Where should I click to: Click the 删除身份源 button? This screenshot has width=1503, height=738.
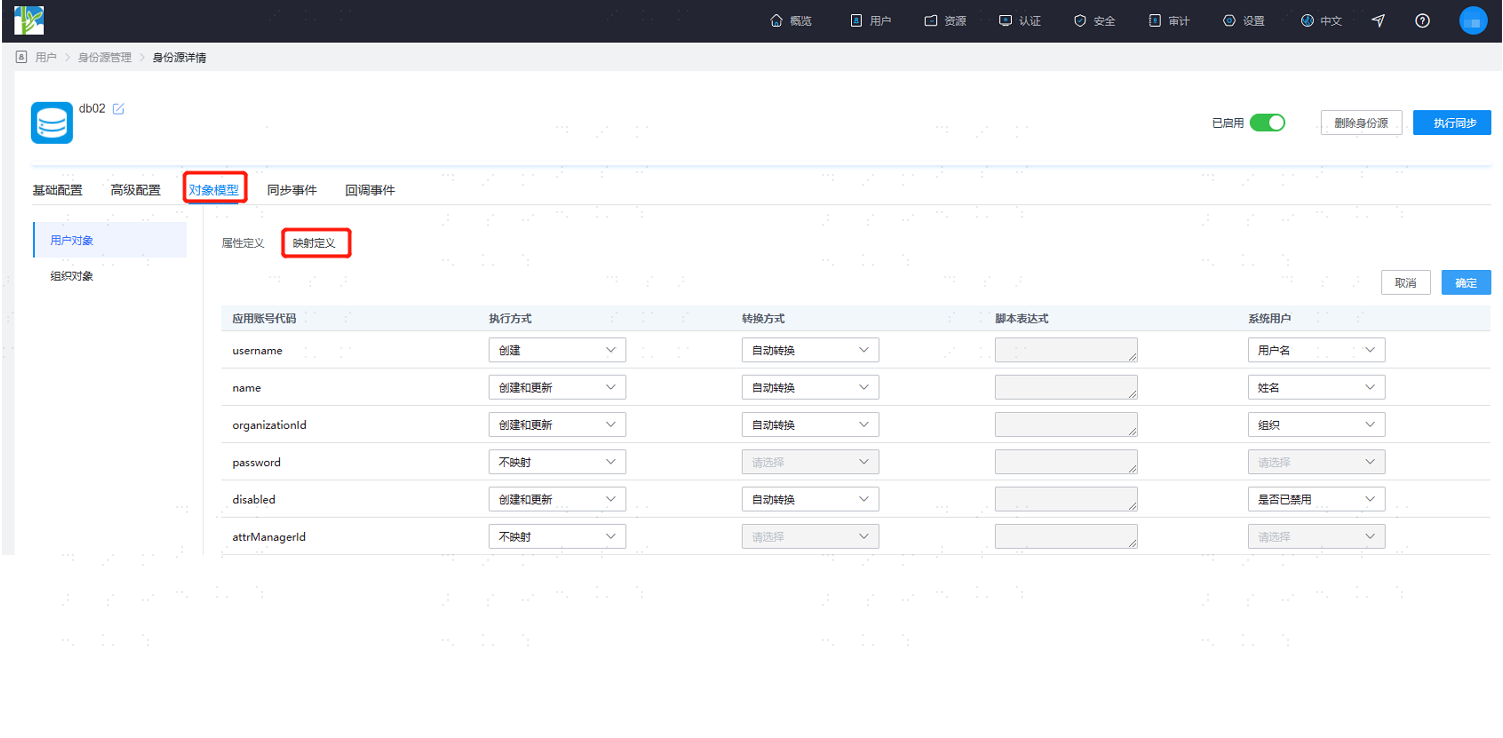[x=1361, y=123]
